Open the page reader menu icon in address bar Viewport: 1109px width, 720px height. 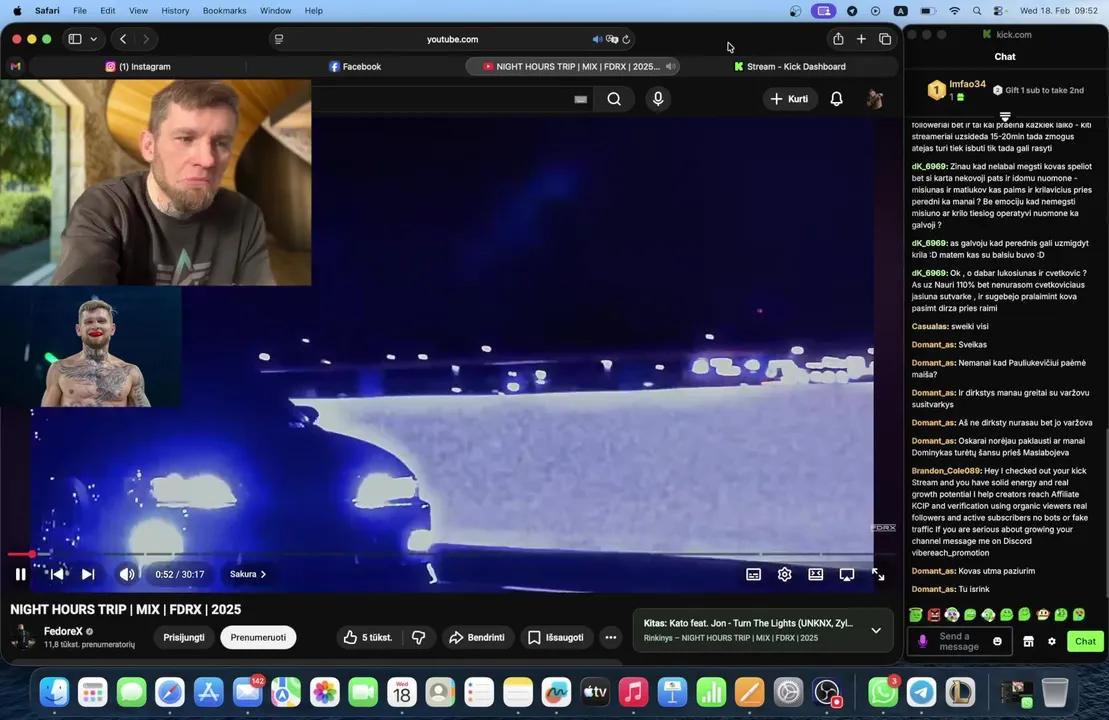pyautogui.click(x=279, y=39)
